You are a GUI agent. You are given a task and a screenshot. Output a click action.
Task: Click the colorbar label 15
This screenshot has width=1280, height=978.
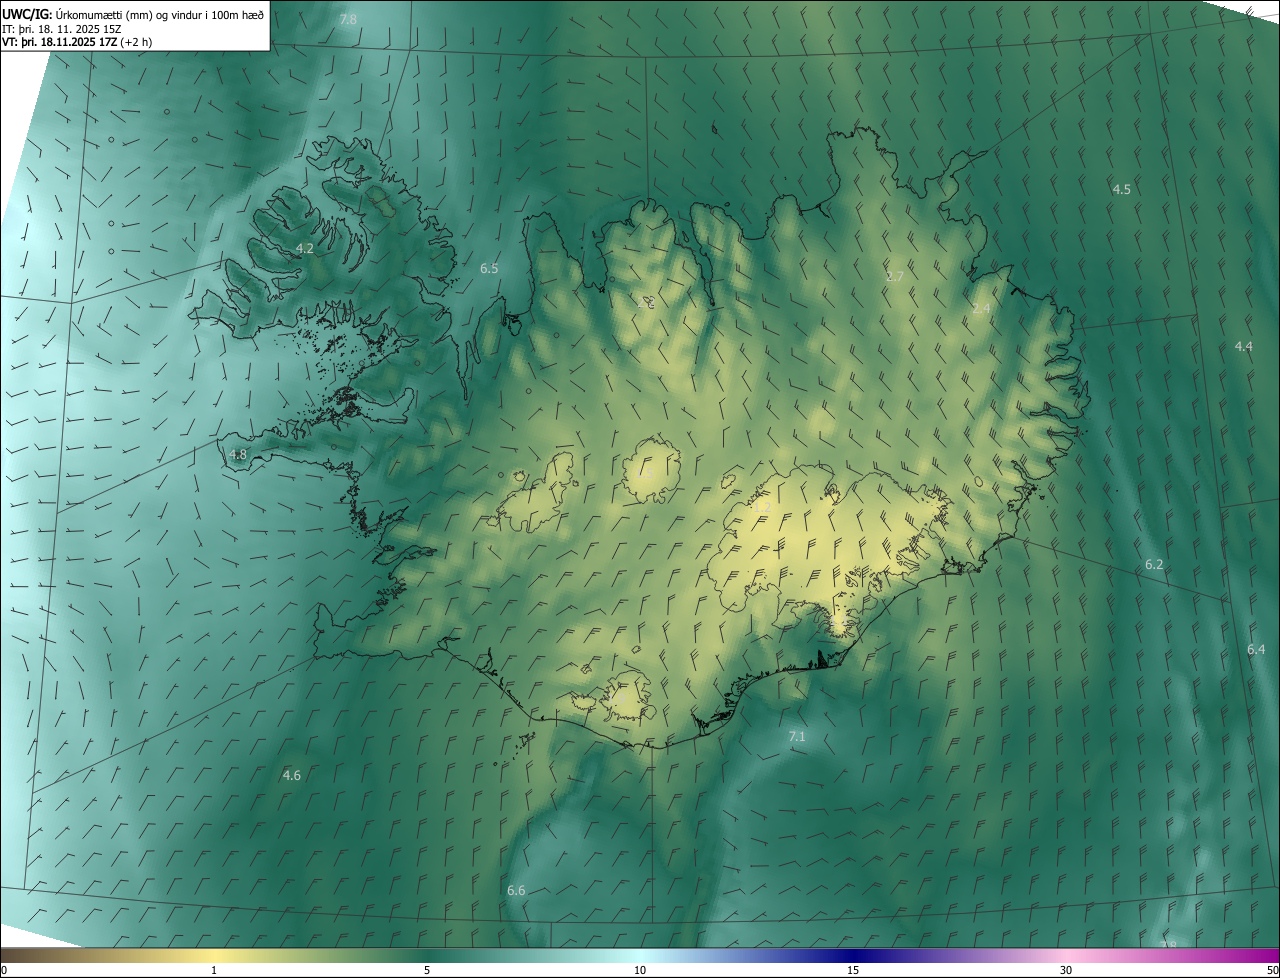pos(853,971)
